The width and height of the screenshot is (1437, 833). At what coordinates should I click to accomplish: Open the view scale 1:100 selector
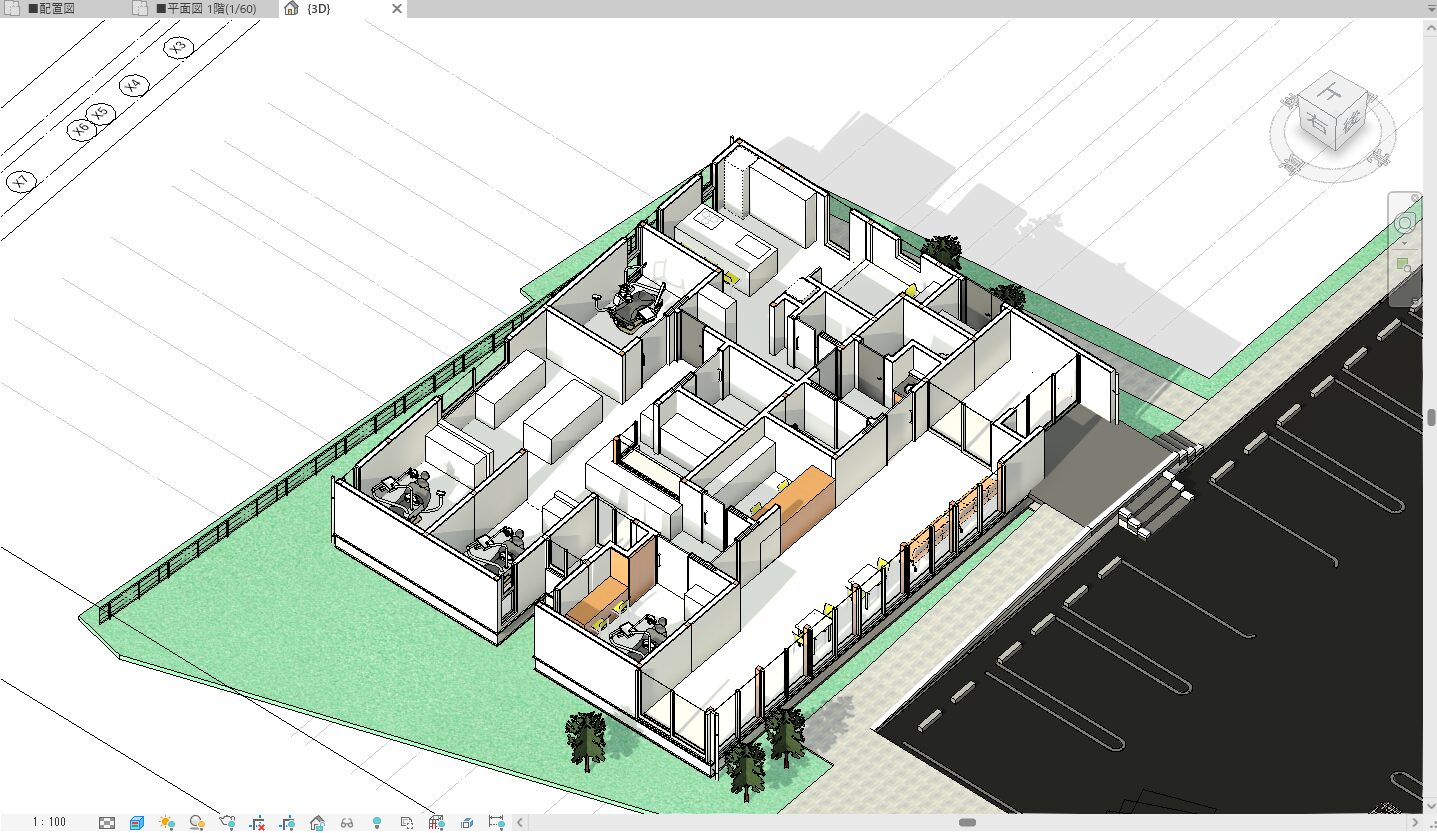pyautogui.click(x=49, y=822)
